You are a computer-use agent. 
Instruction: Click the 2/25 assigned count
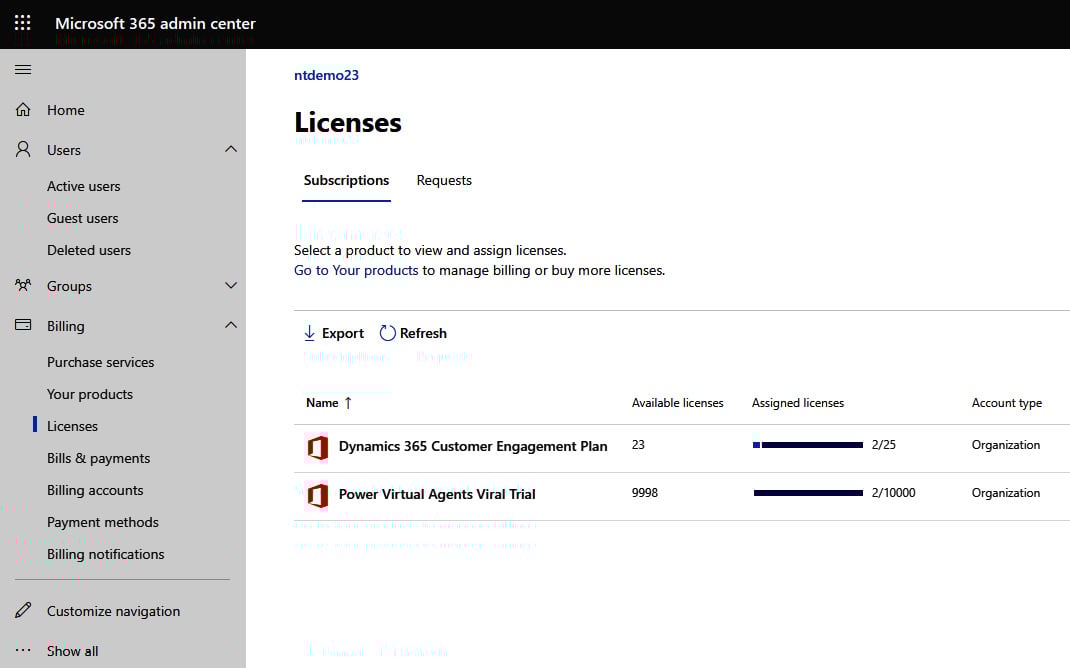[x=884, y=445]
